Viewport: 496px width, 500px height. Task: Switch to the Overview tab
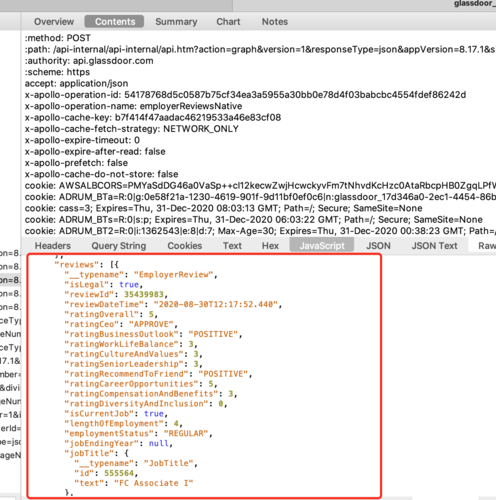54,22
